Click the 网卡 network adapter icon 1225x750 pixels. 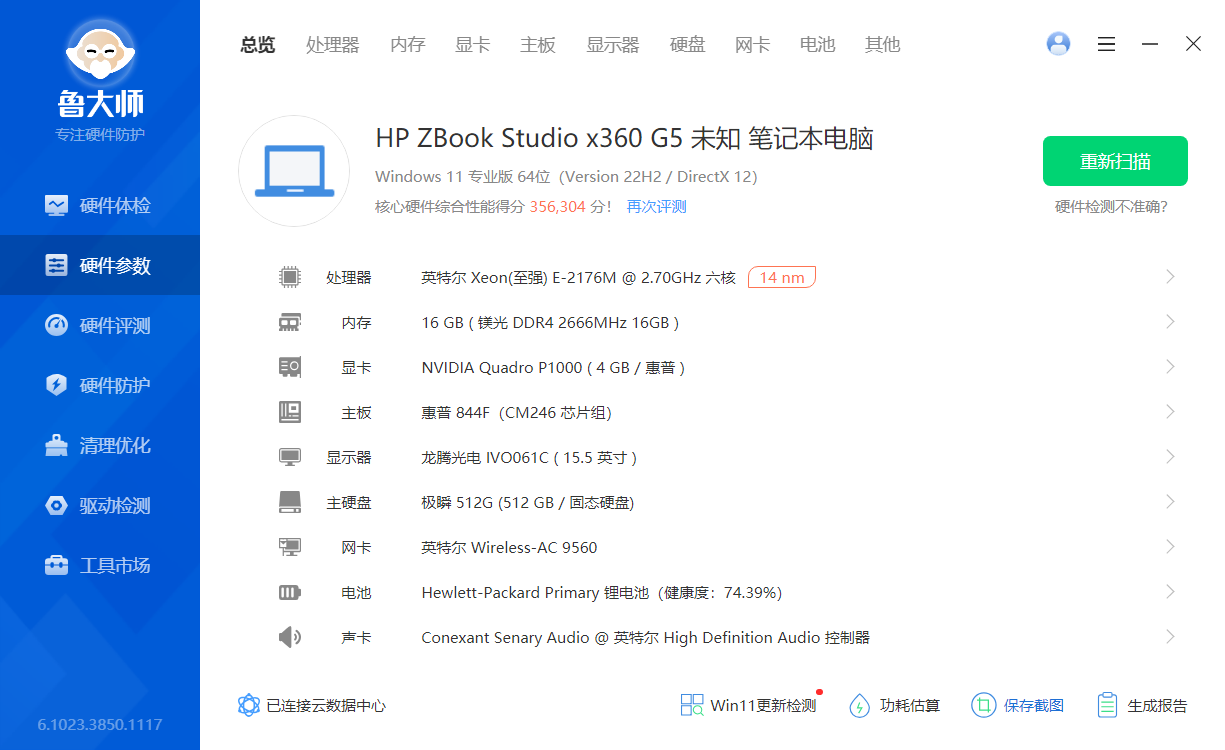[290, 547]
